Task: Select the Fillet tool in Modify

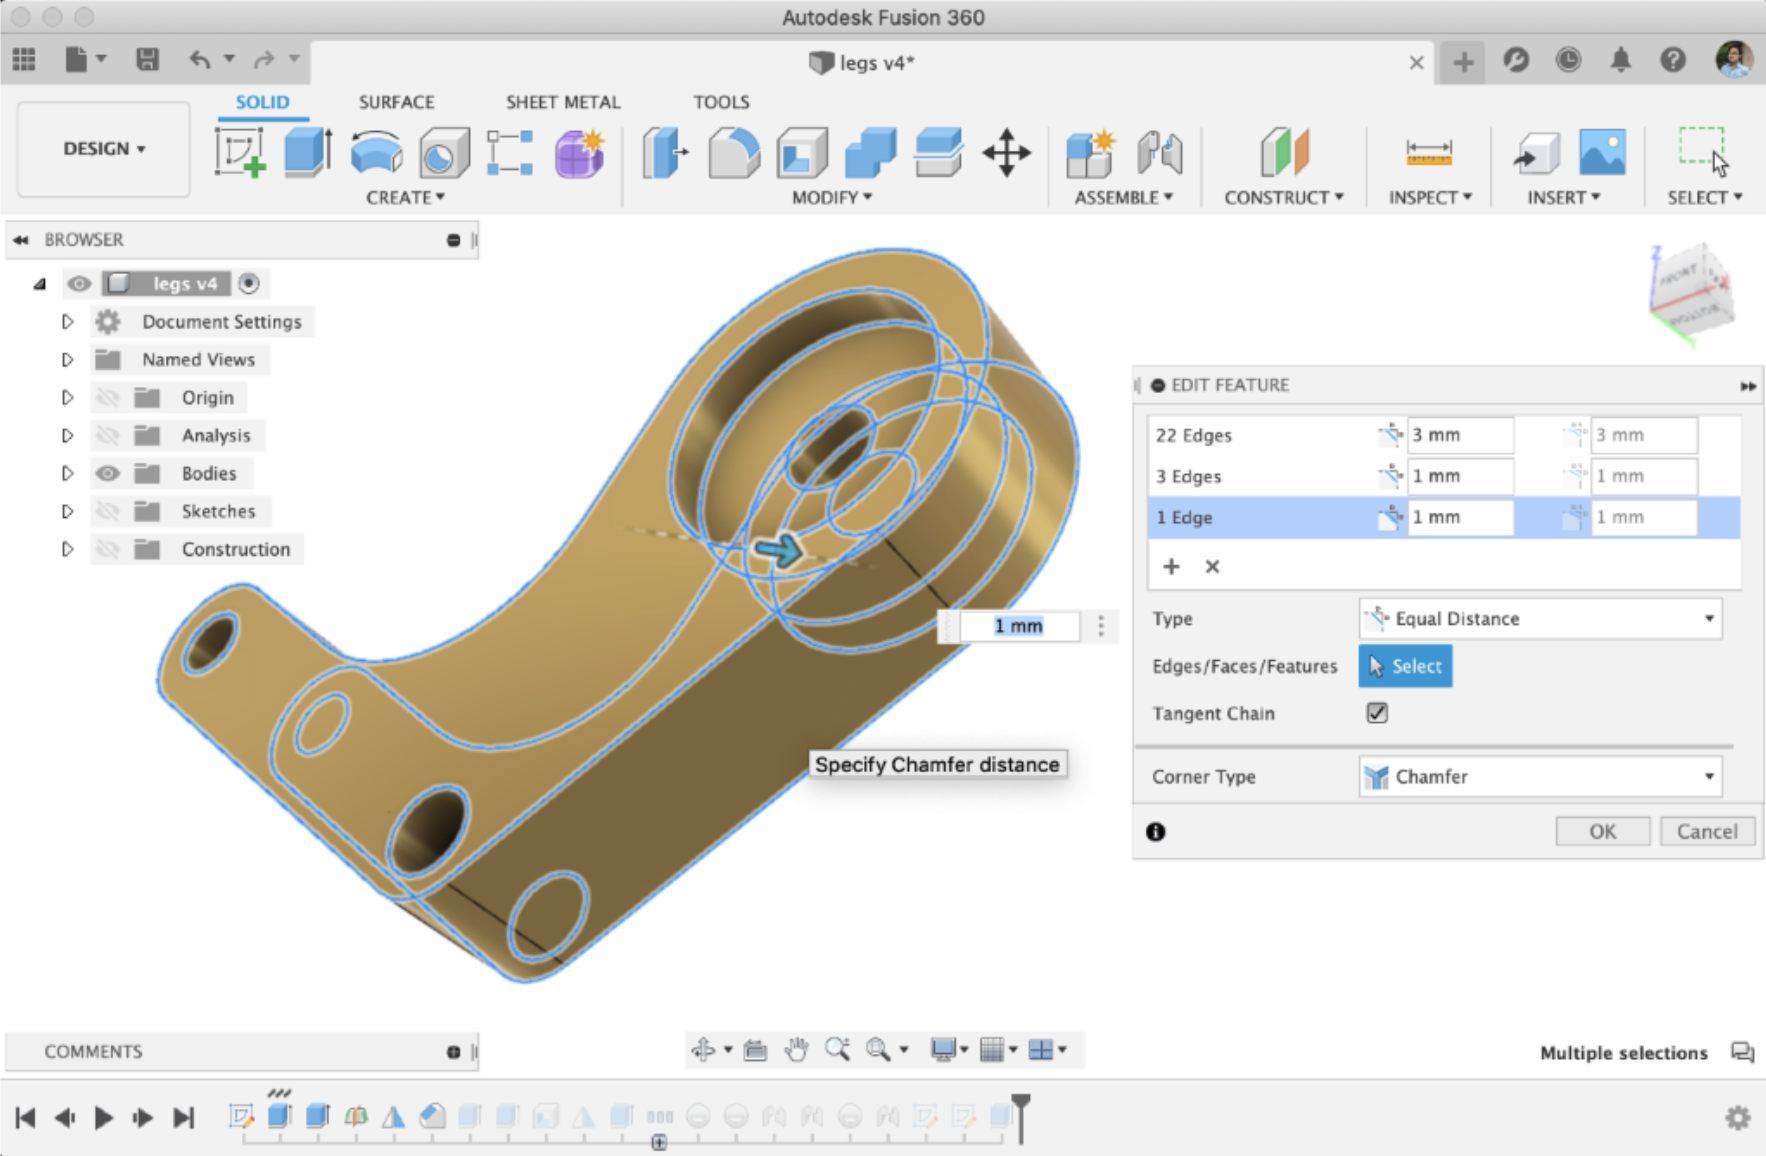Action: point(733,153)
